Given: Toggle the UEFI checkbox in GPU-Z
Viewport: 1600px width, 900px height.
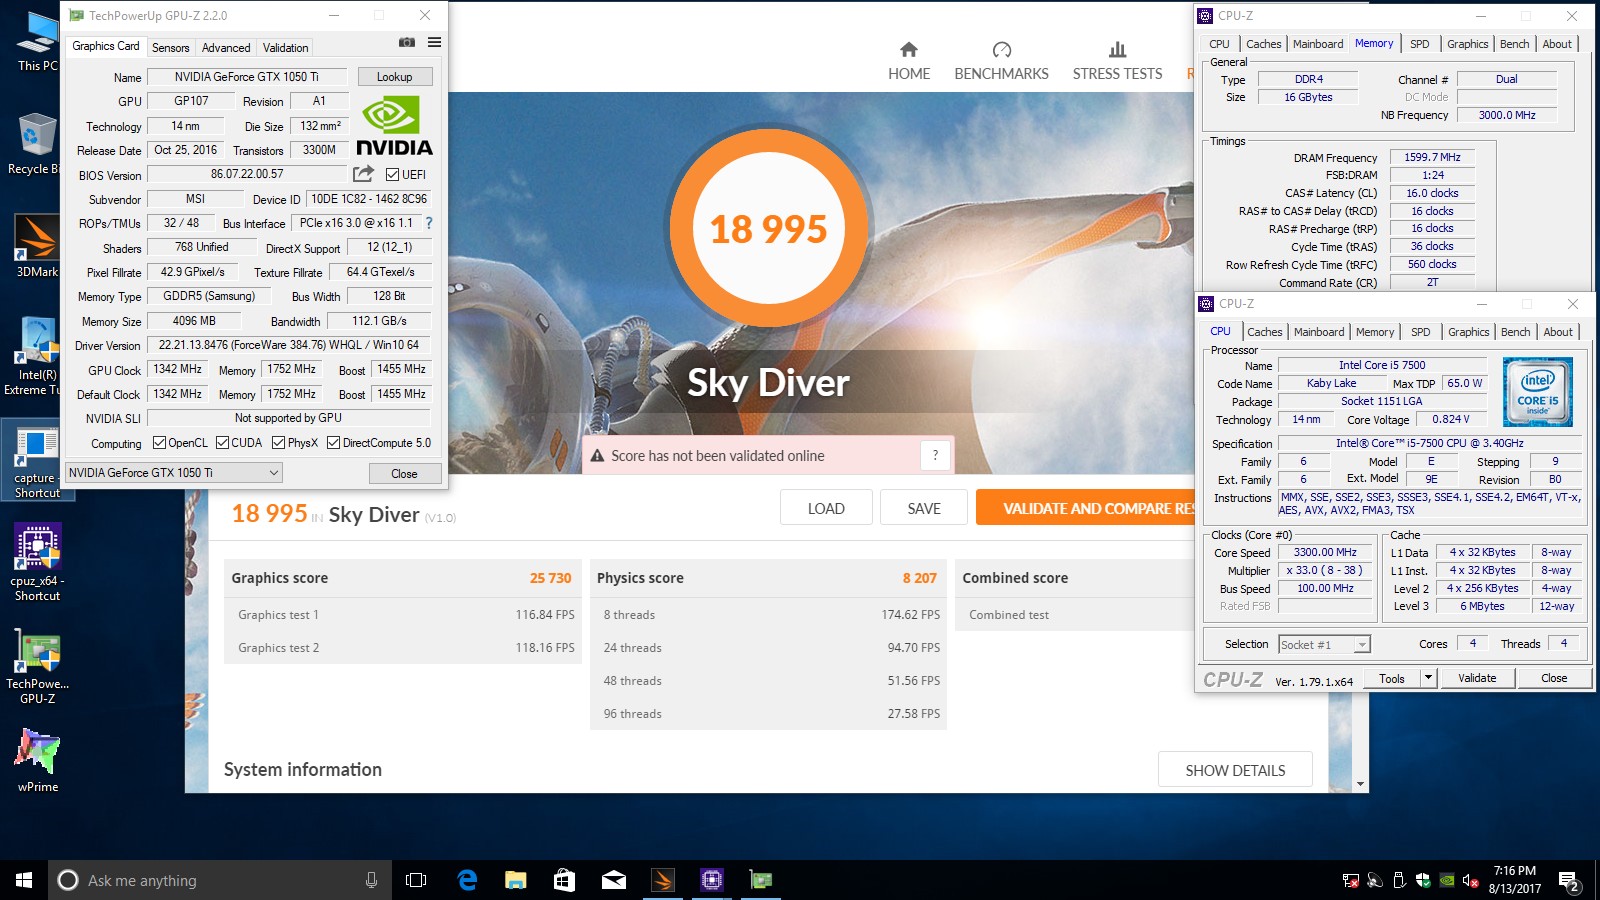Looking at the screenshot, I should (392, 175).
